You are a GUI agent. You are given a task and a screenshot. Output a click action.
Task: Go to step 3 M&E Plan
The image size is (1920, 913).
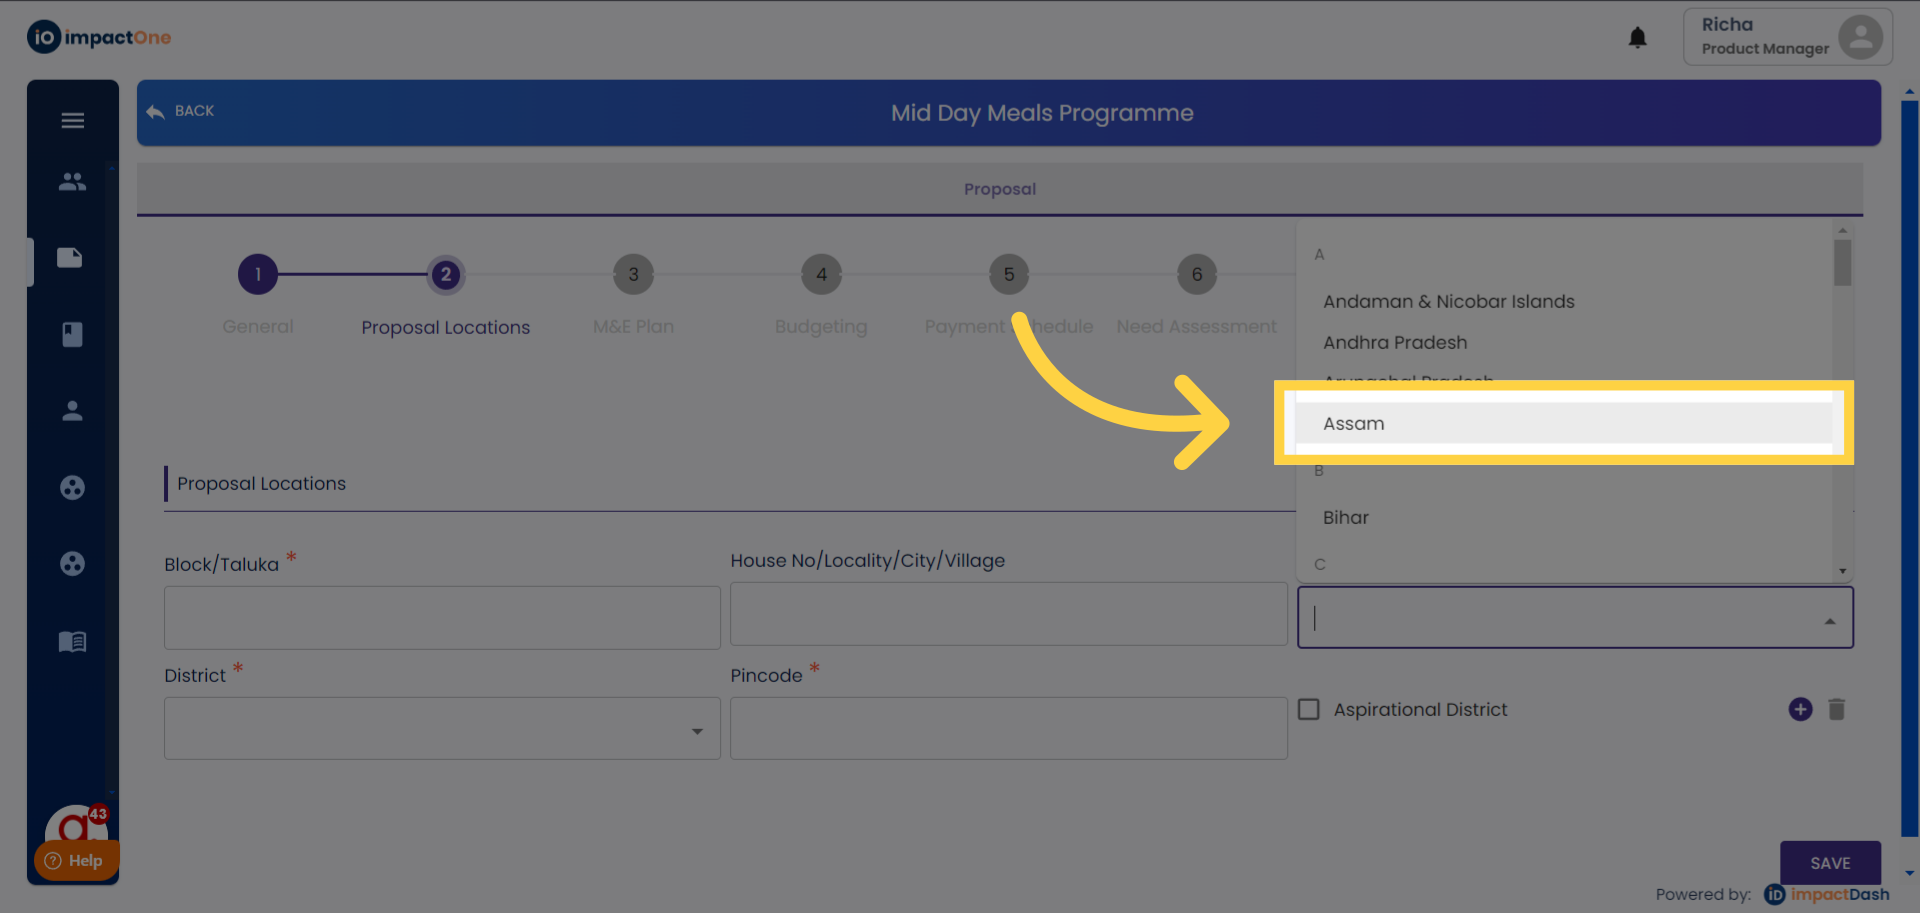coord(633,275)
